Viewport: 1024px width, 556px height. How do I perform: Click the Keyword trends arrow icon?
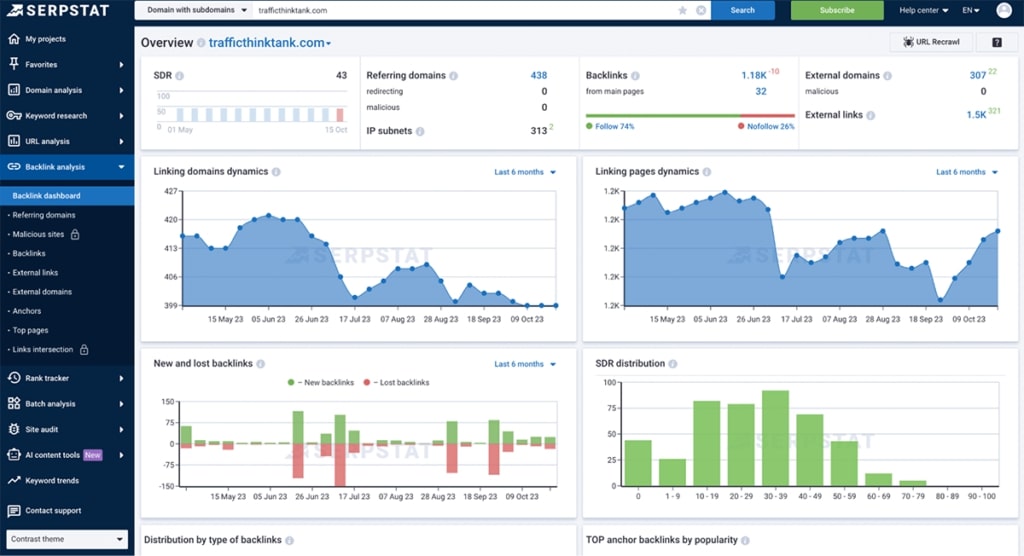(x=14, y=480)
